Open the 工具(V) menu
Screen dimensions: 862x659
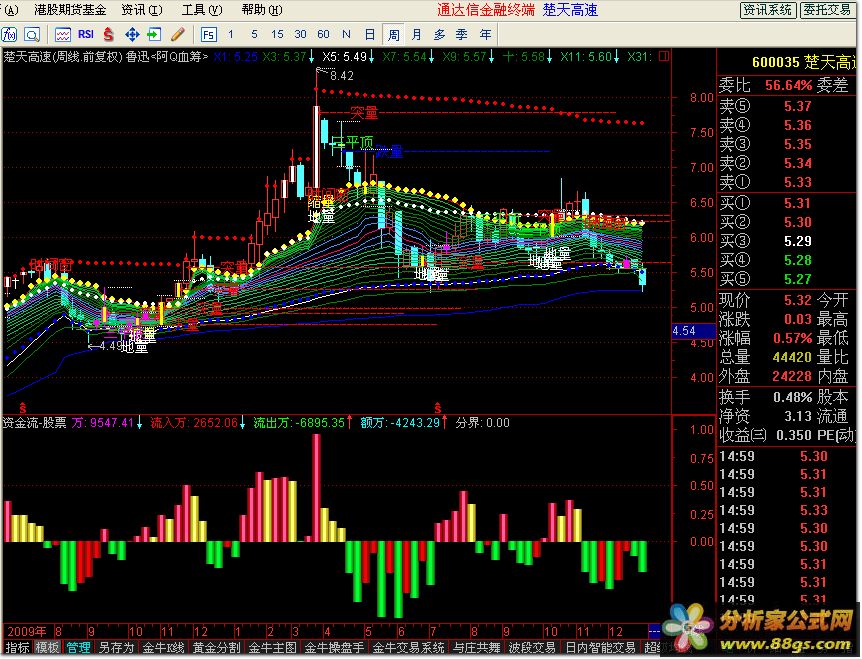(x=202, y=10)
